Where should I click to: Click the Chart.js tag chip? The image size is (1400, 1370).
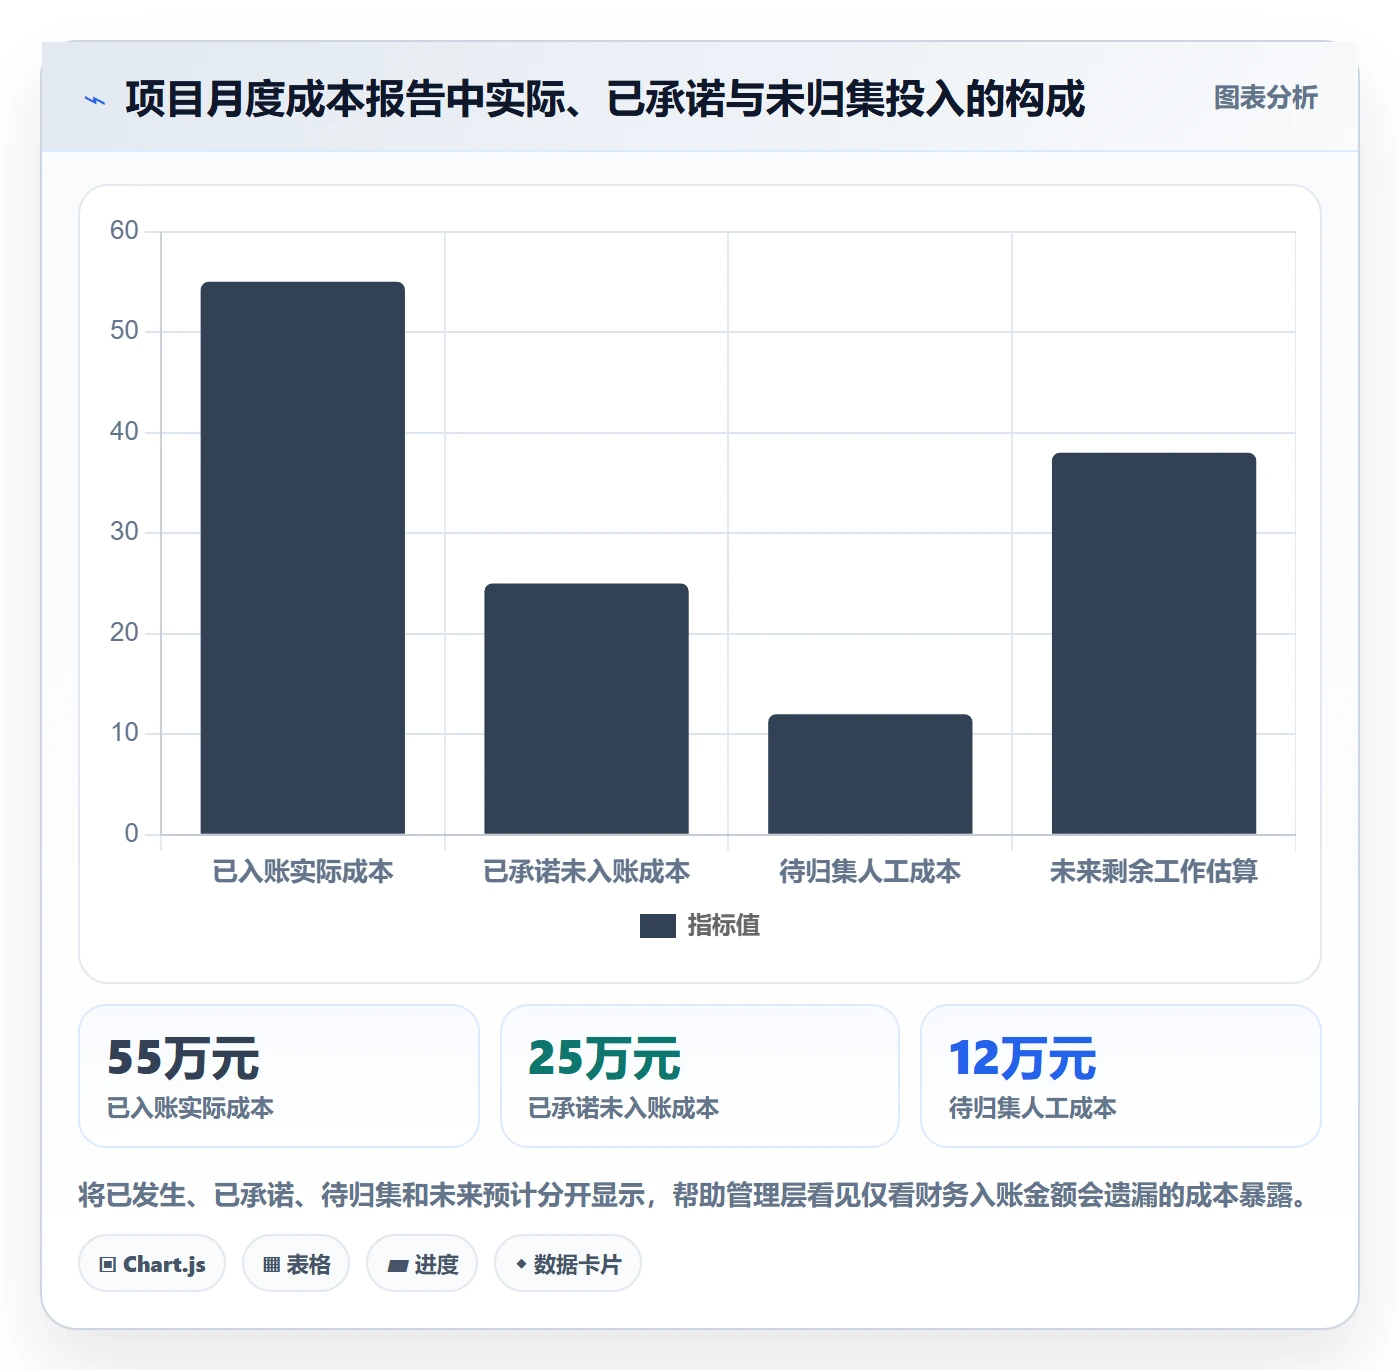pos(152,1264)
